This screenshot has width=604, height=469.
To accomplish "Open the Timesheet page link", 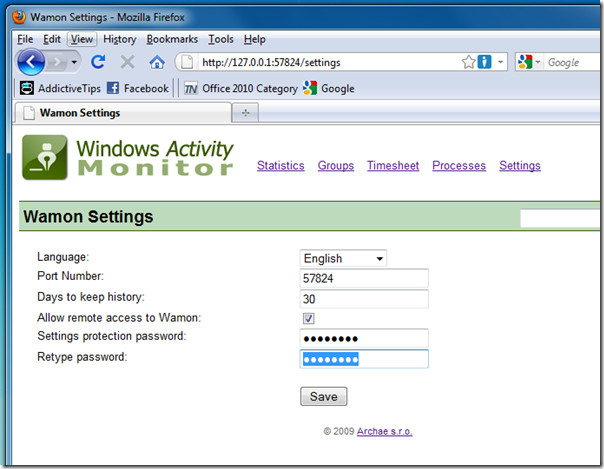I will point(393,166).
